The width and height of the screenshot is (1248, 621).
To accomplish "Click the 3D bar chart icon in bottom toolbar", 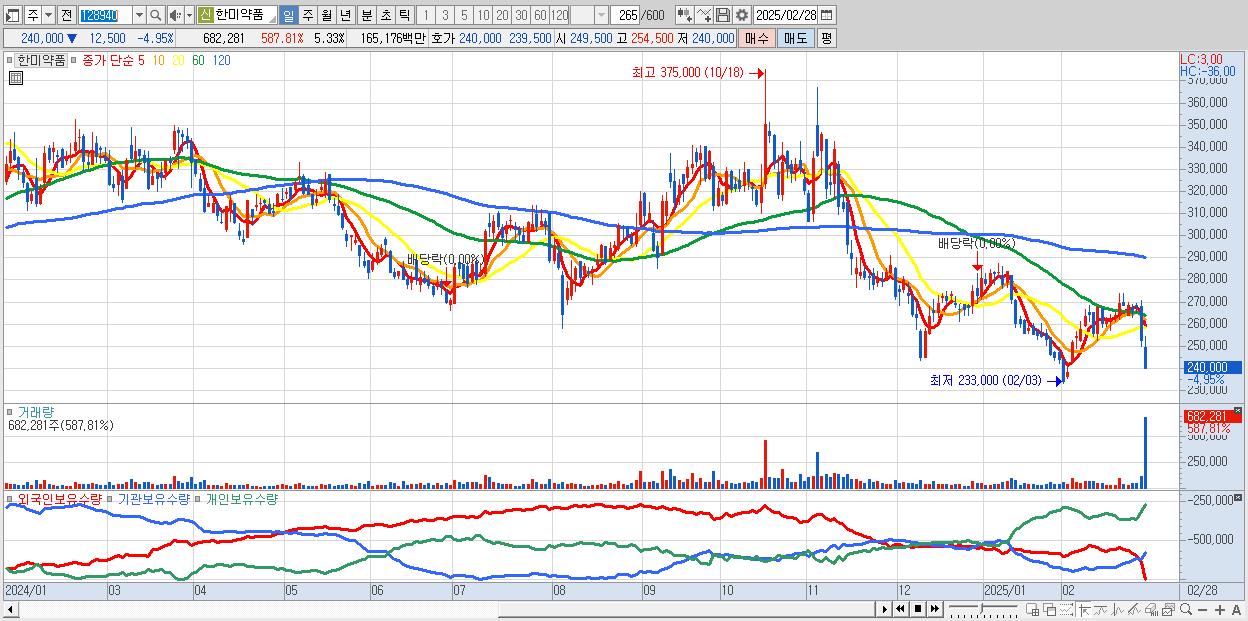I will pos(1151,609).
